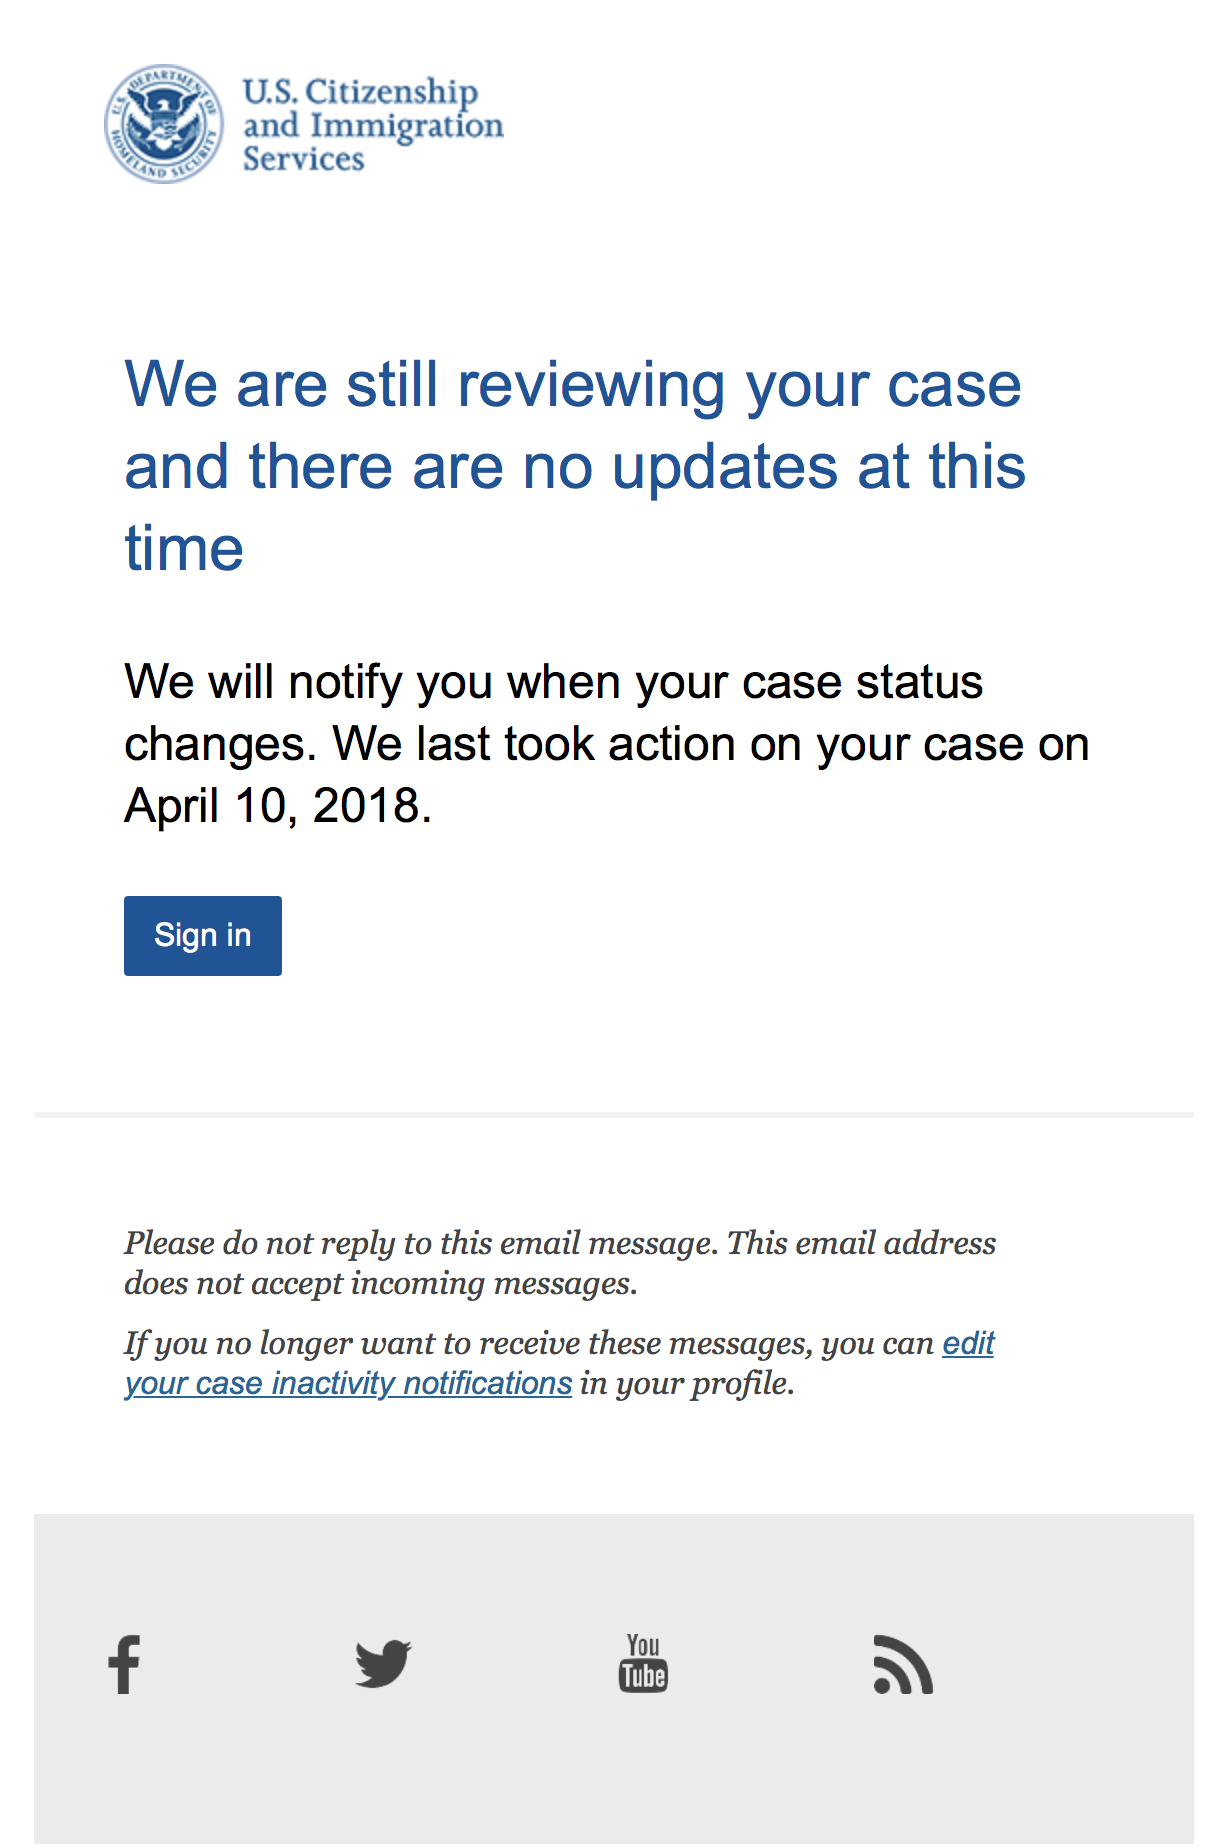Click the Department of Homeland Security seal
The width and height of the screenshot is (1230, 1848).
coord(164,124)
